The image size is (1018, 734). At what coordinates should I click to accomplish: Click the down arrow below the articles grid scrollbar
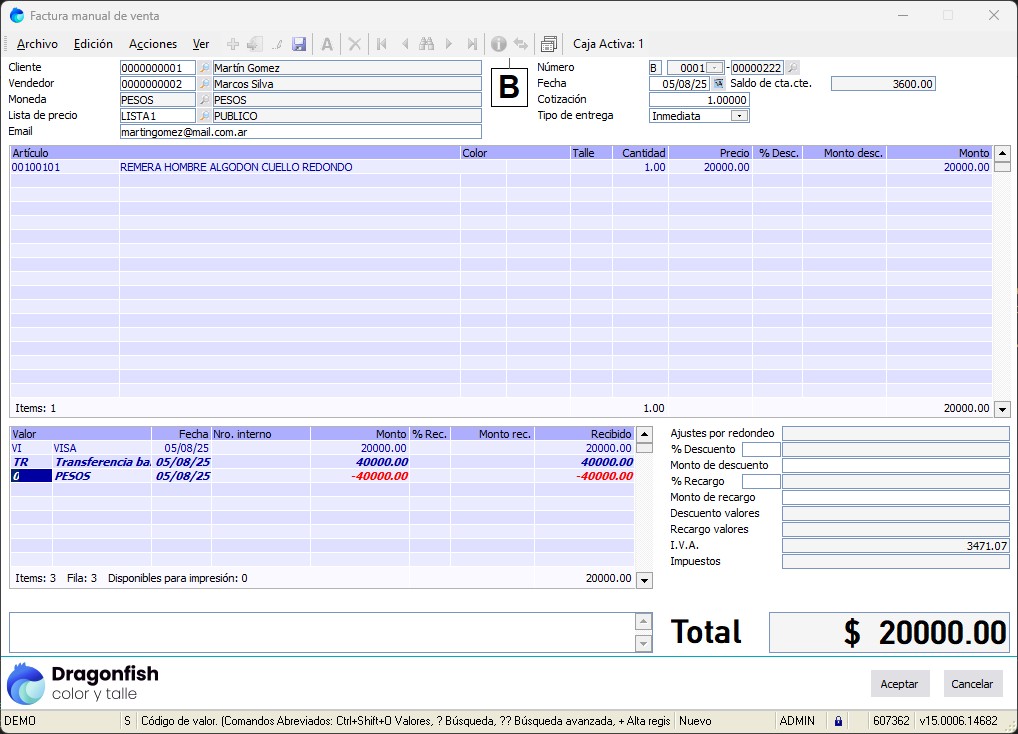point(1002,409)
